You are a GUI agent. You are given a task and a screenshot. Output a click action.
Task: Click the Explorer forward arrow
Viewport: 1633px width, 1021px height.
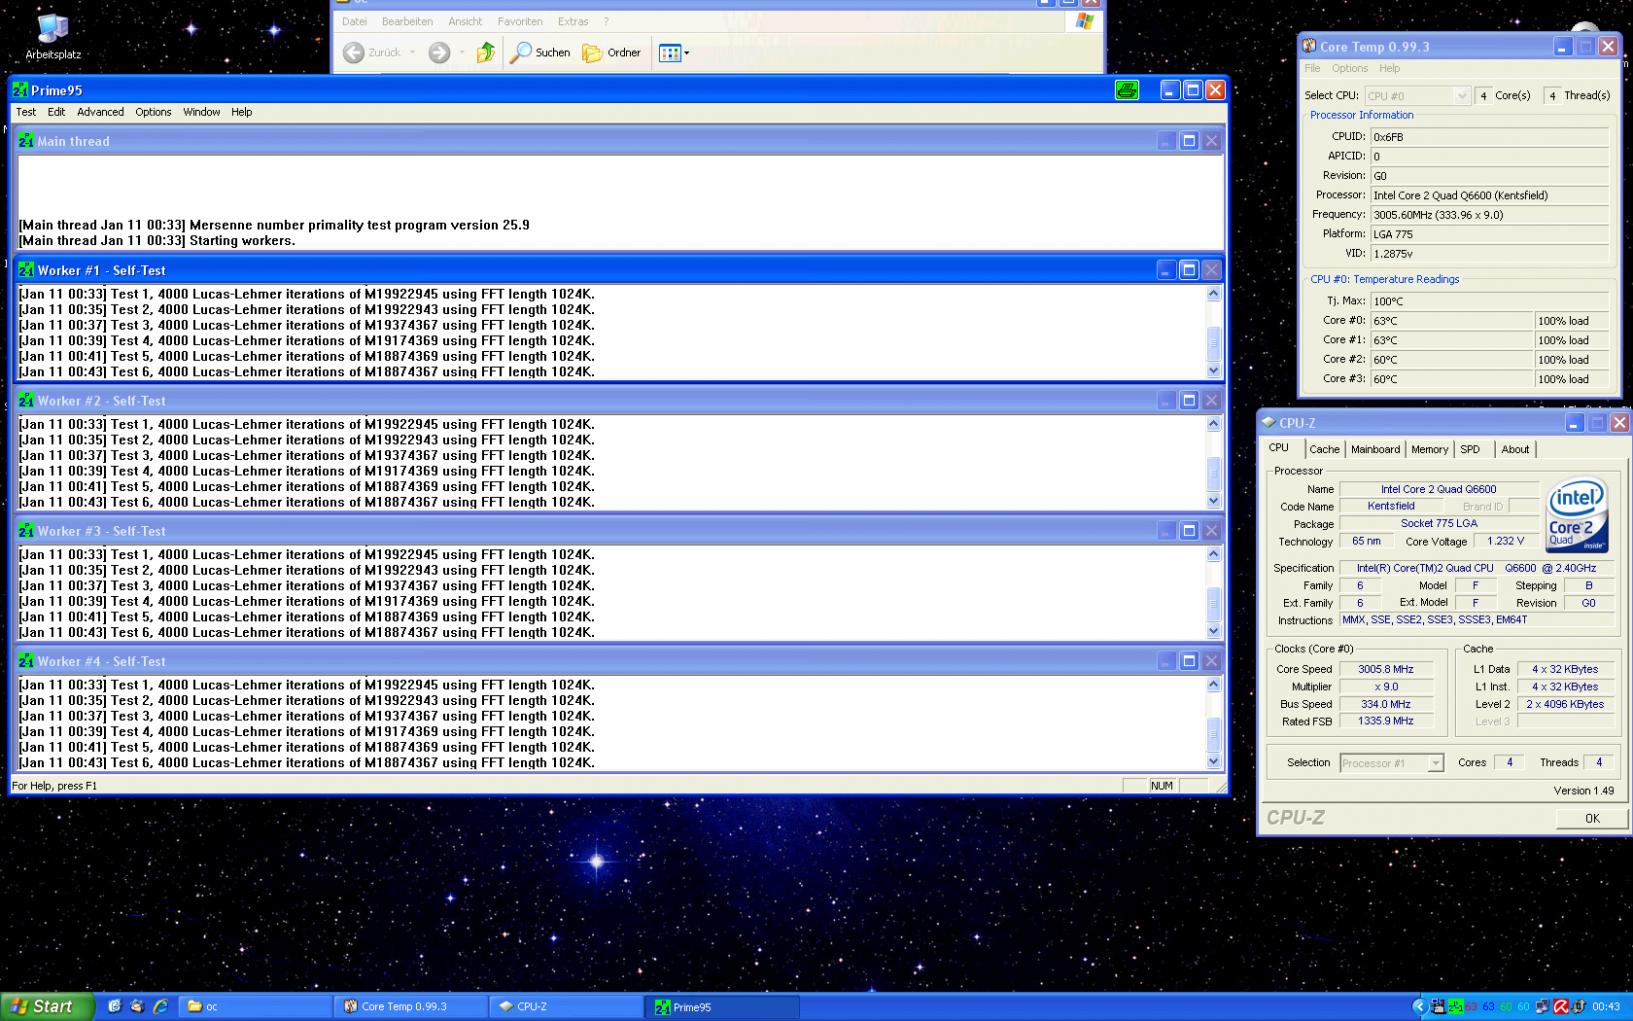439,53
